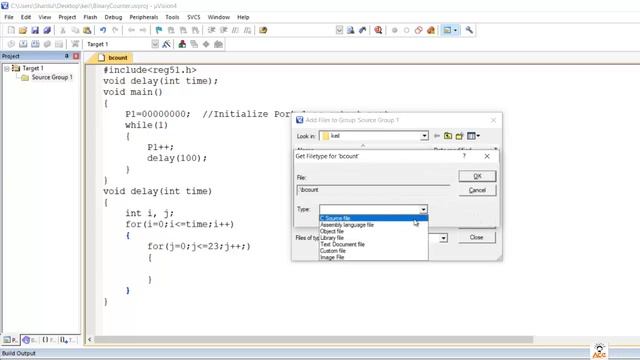Click the Redo arrow icon
The image size is (640, 360).
(115, 30)
